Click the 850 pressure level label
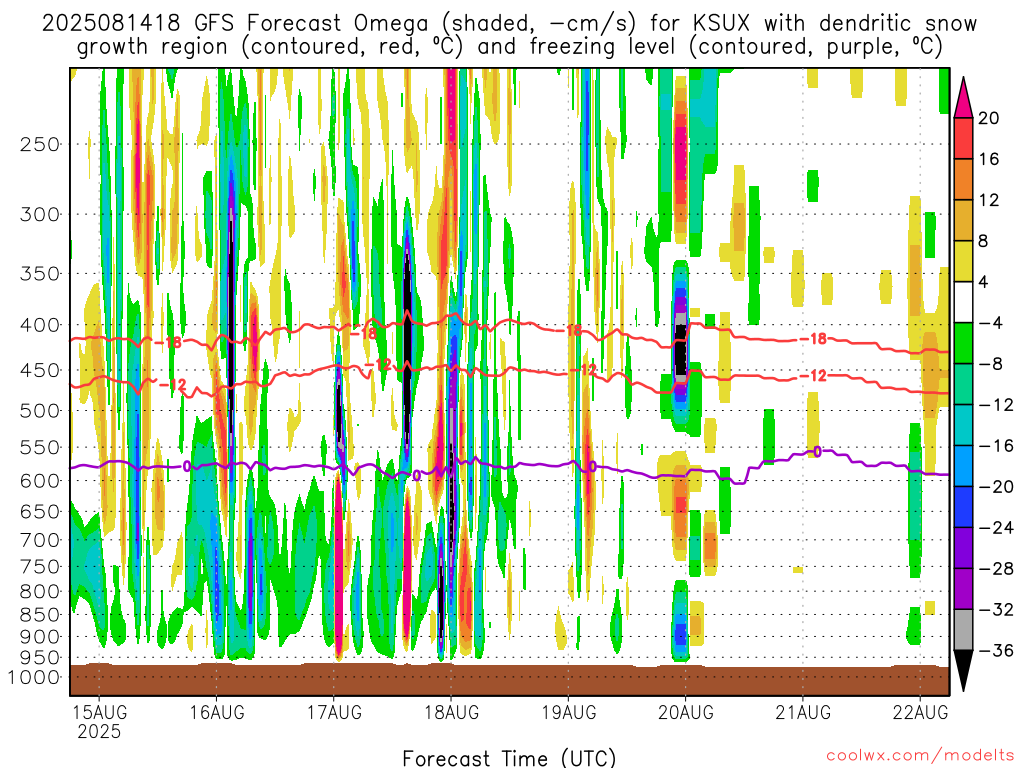Screen dimensions: 1024x768 point(40,615)
